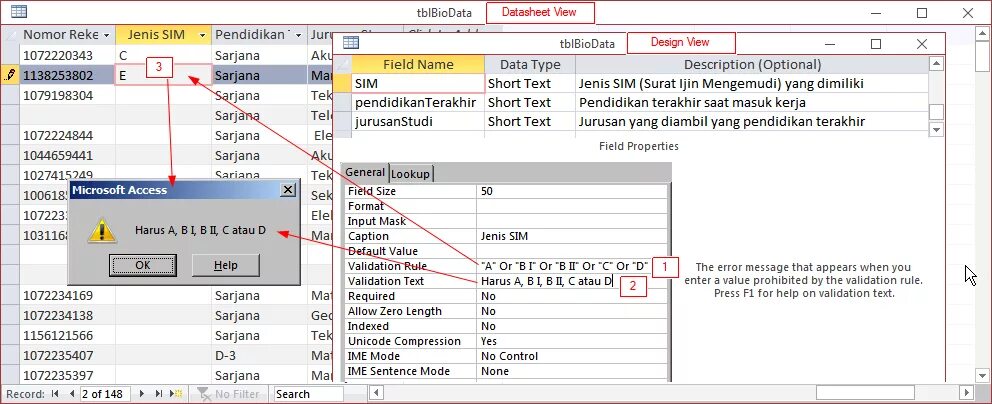The image size is (992, 404).
Task: Click the Caption value Jenis SIM
Action: click(x=572, y=236)
